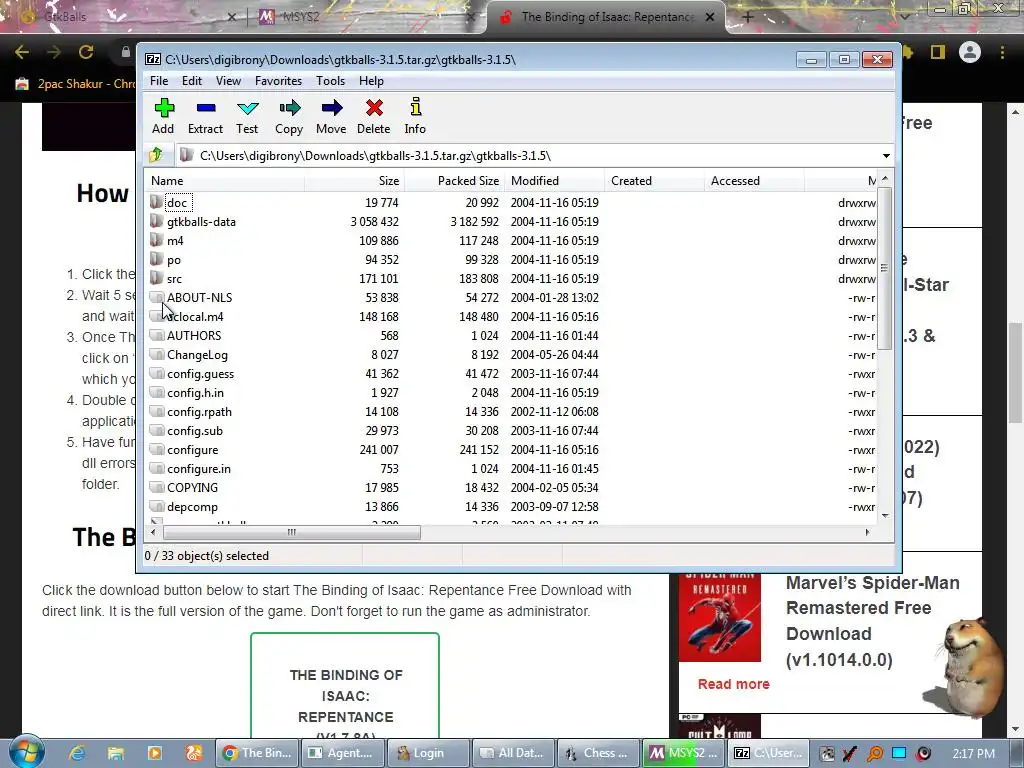Select the config.rpath file row
Screen dimensions: 1024x768
(x=512, y=411)
